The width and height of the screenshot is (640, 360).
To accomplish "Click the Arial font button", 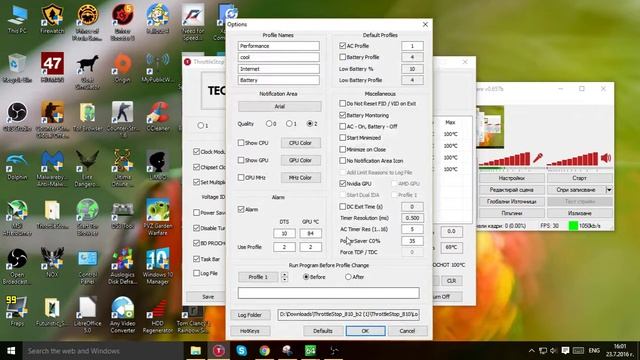I will tap(280, 107).
